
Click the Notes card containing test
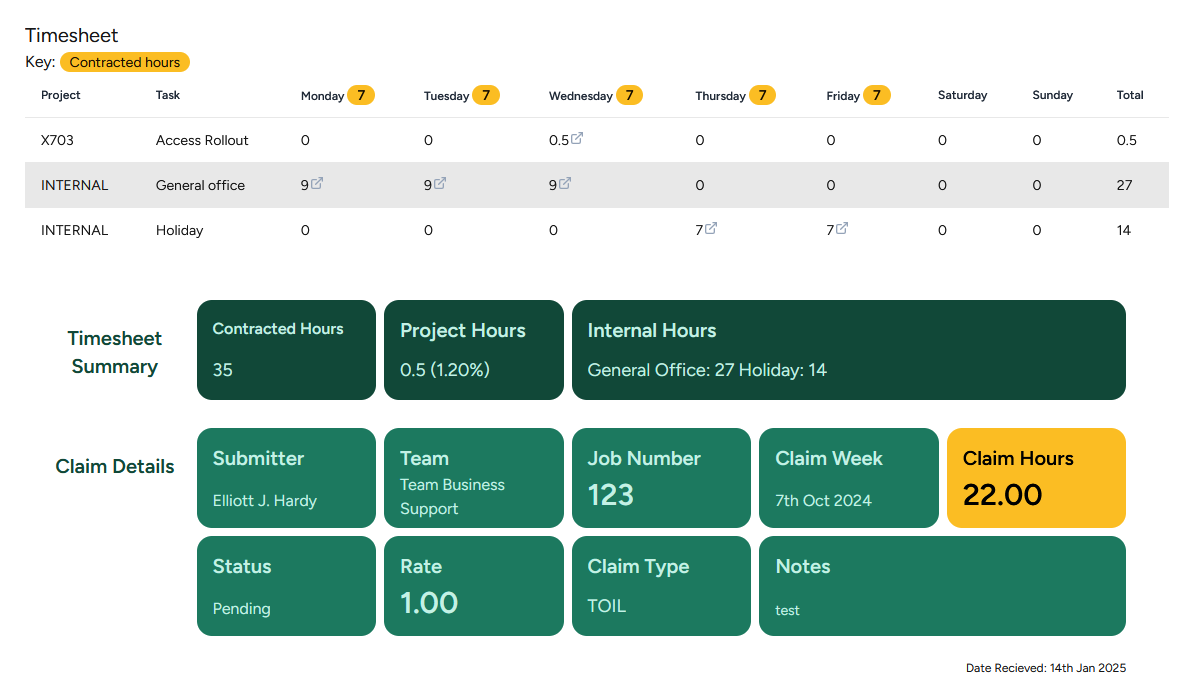(942, 586)
